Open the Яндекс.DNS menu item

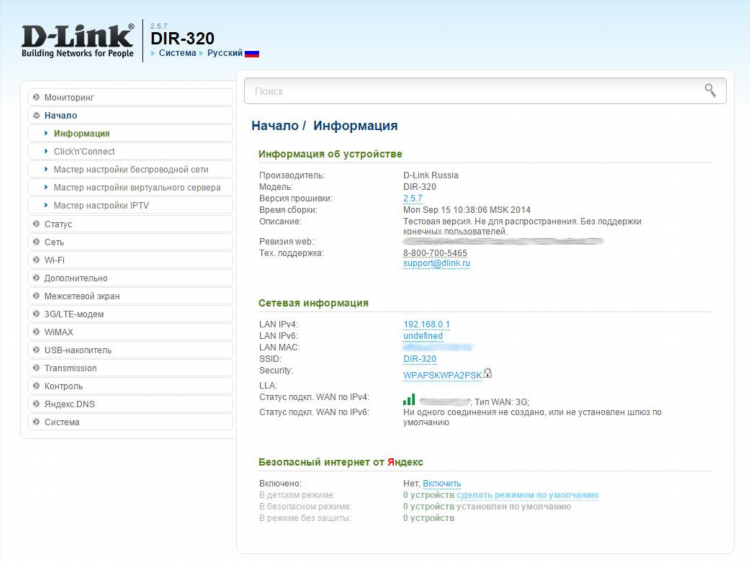(x=130, y=404)
